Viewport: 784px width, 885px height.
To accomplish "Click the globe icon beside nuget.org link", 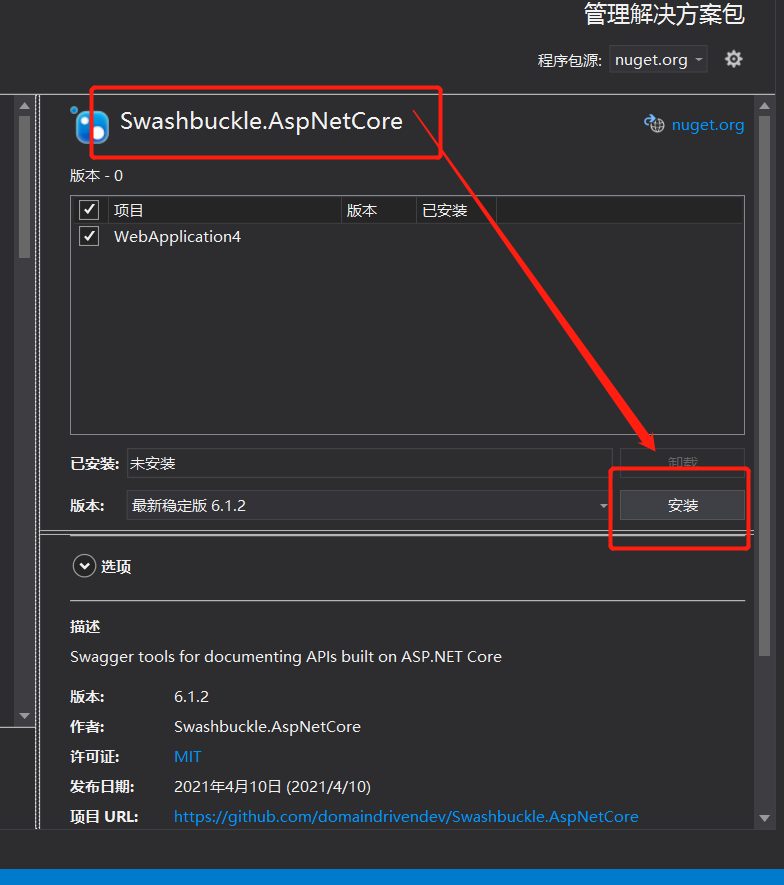I will (x=654, y=124).
